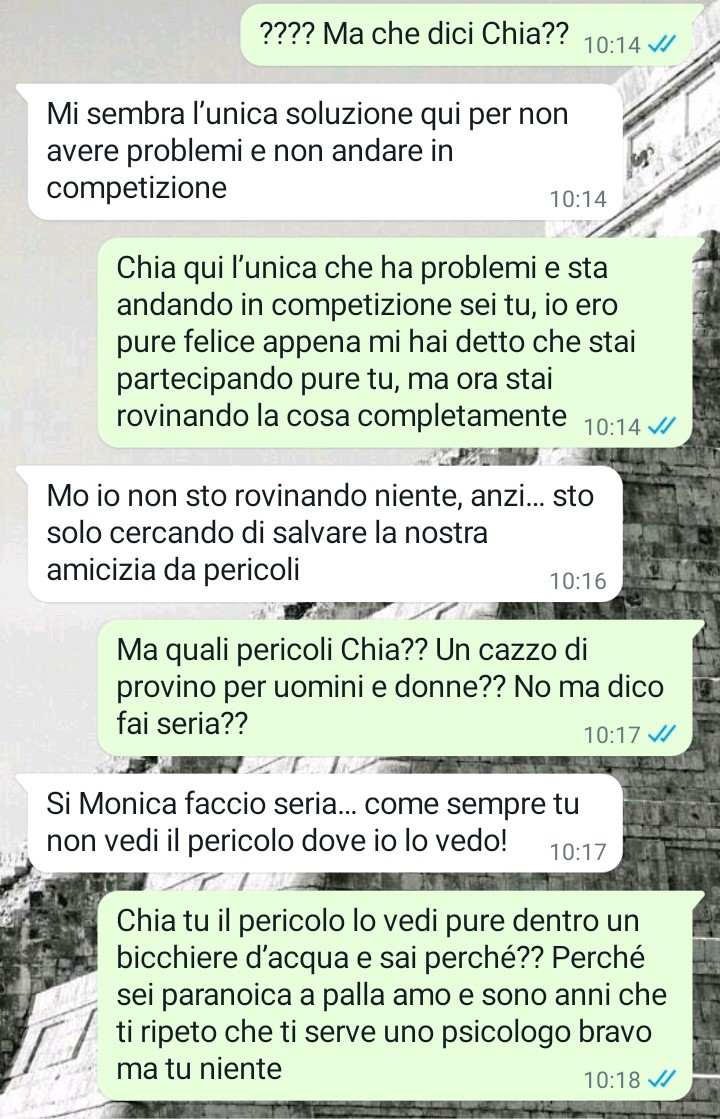The image size is (720, 1119).
Task: Tap the 10:16 timestamp
Action: pos(578,582)
